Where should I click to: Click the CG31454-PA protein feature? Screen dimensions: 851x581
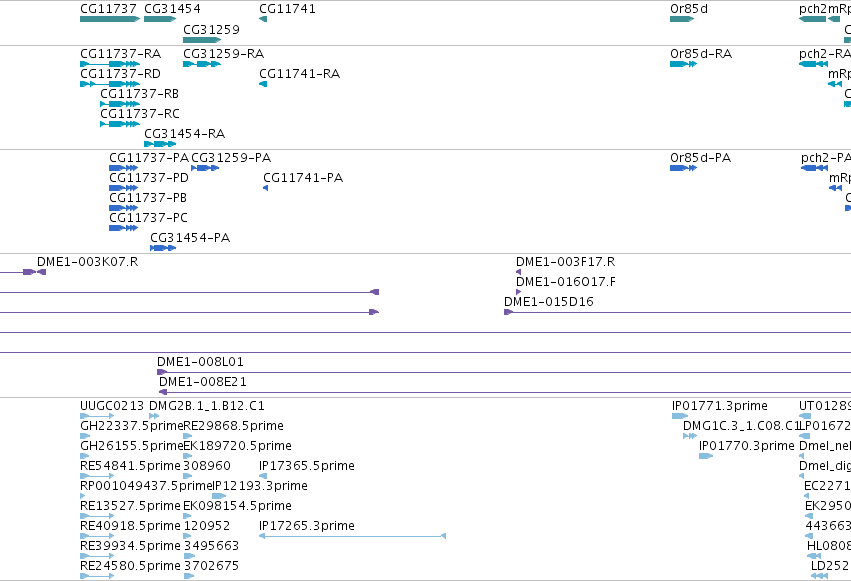pyautogui.click(x=163, y=248)
